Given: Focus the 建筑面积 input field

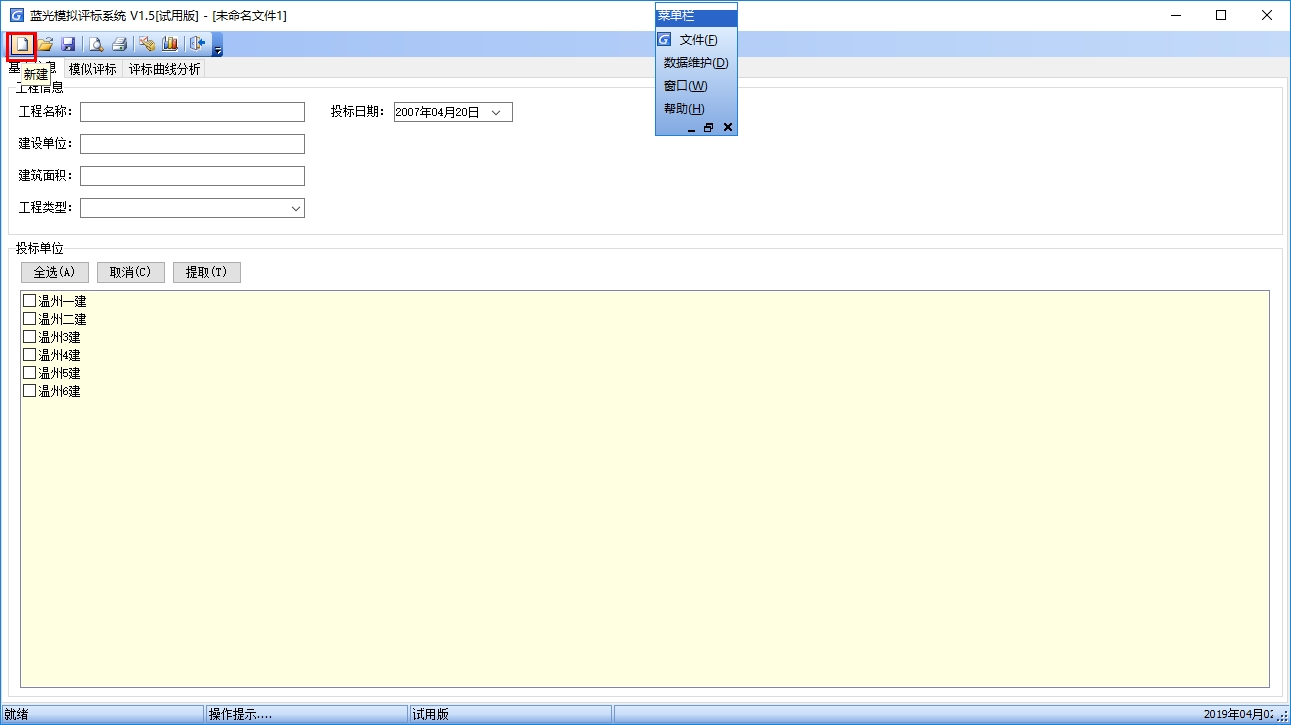Looking at the screenshot, I should [x=192, y=176].
